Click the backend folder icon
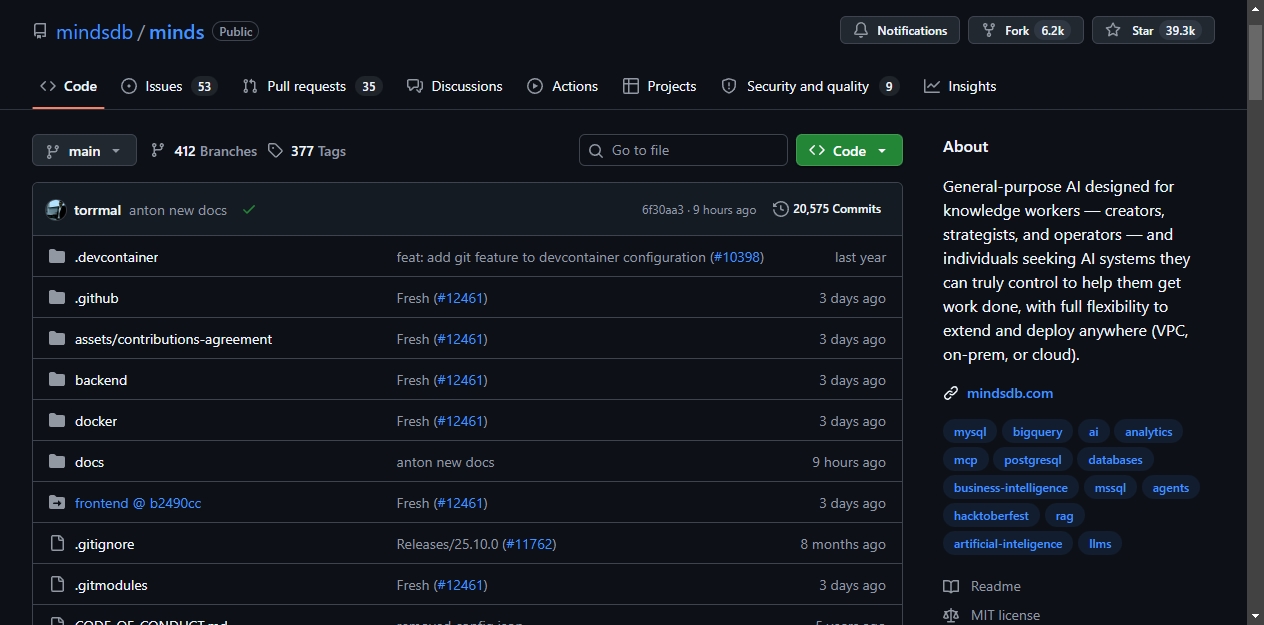 point(57,380)
